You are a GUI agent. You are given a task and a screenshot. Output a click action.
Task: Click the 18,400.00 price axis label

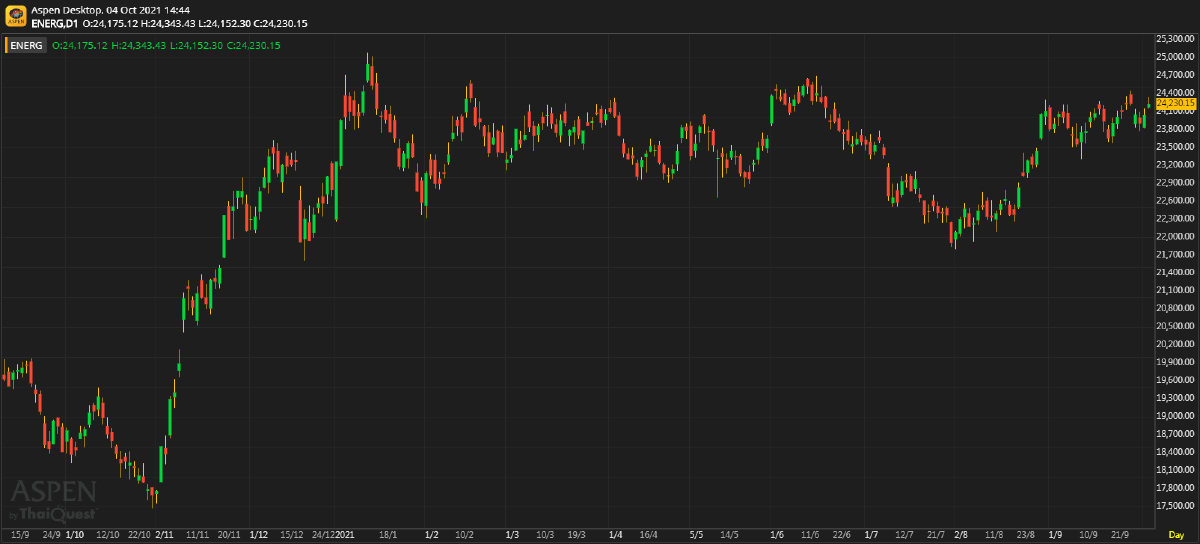[1176, 452]
